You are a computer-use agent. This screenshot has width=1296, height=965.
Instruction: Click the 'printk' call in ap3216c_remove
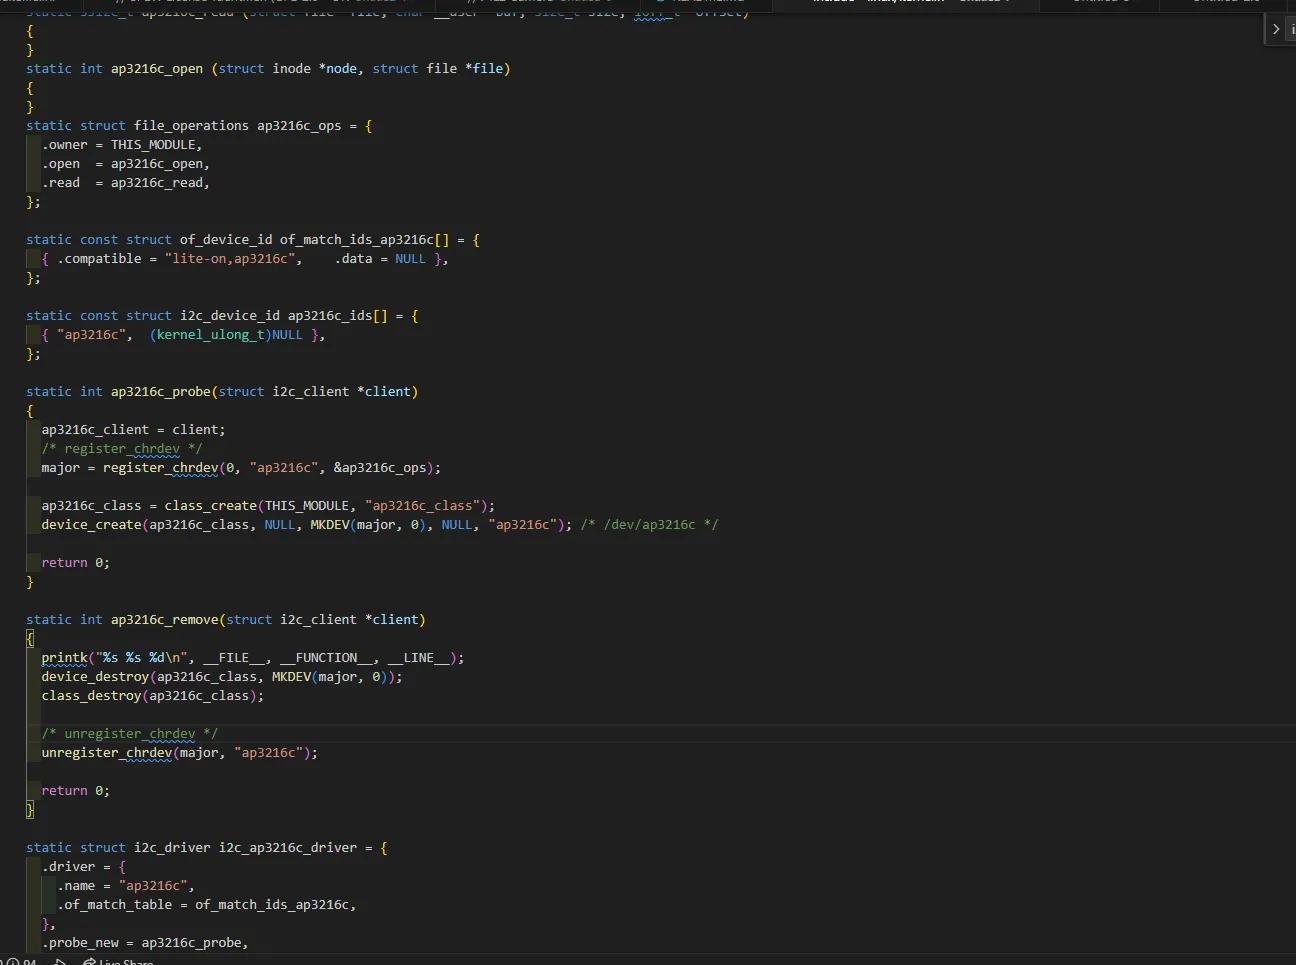pyautogui.click(x=65, y=658)
